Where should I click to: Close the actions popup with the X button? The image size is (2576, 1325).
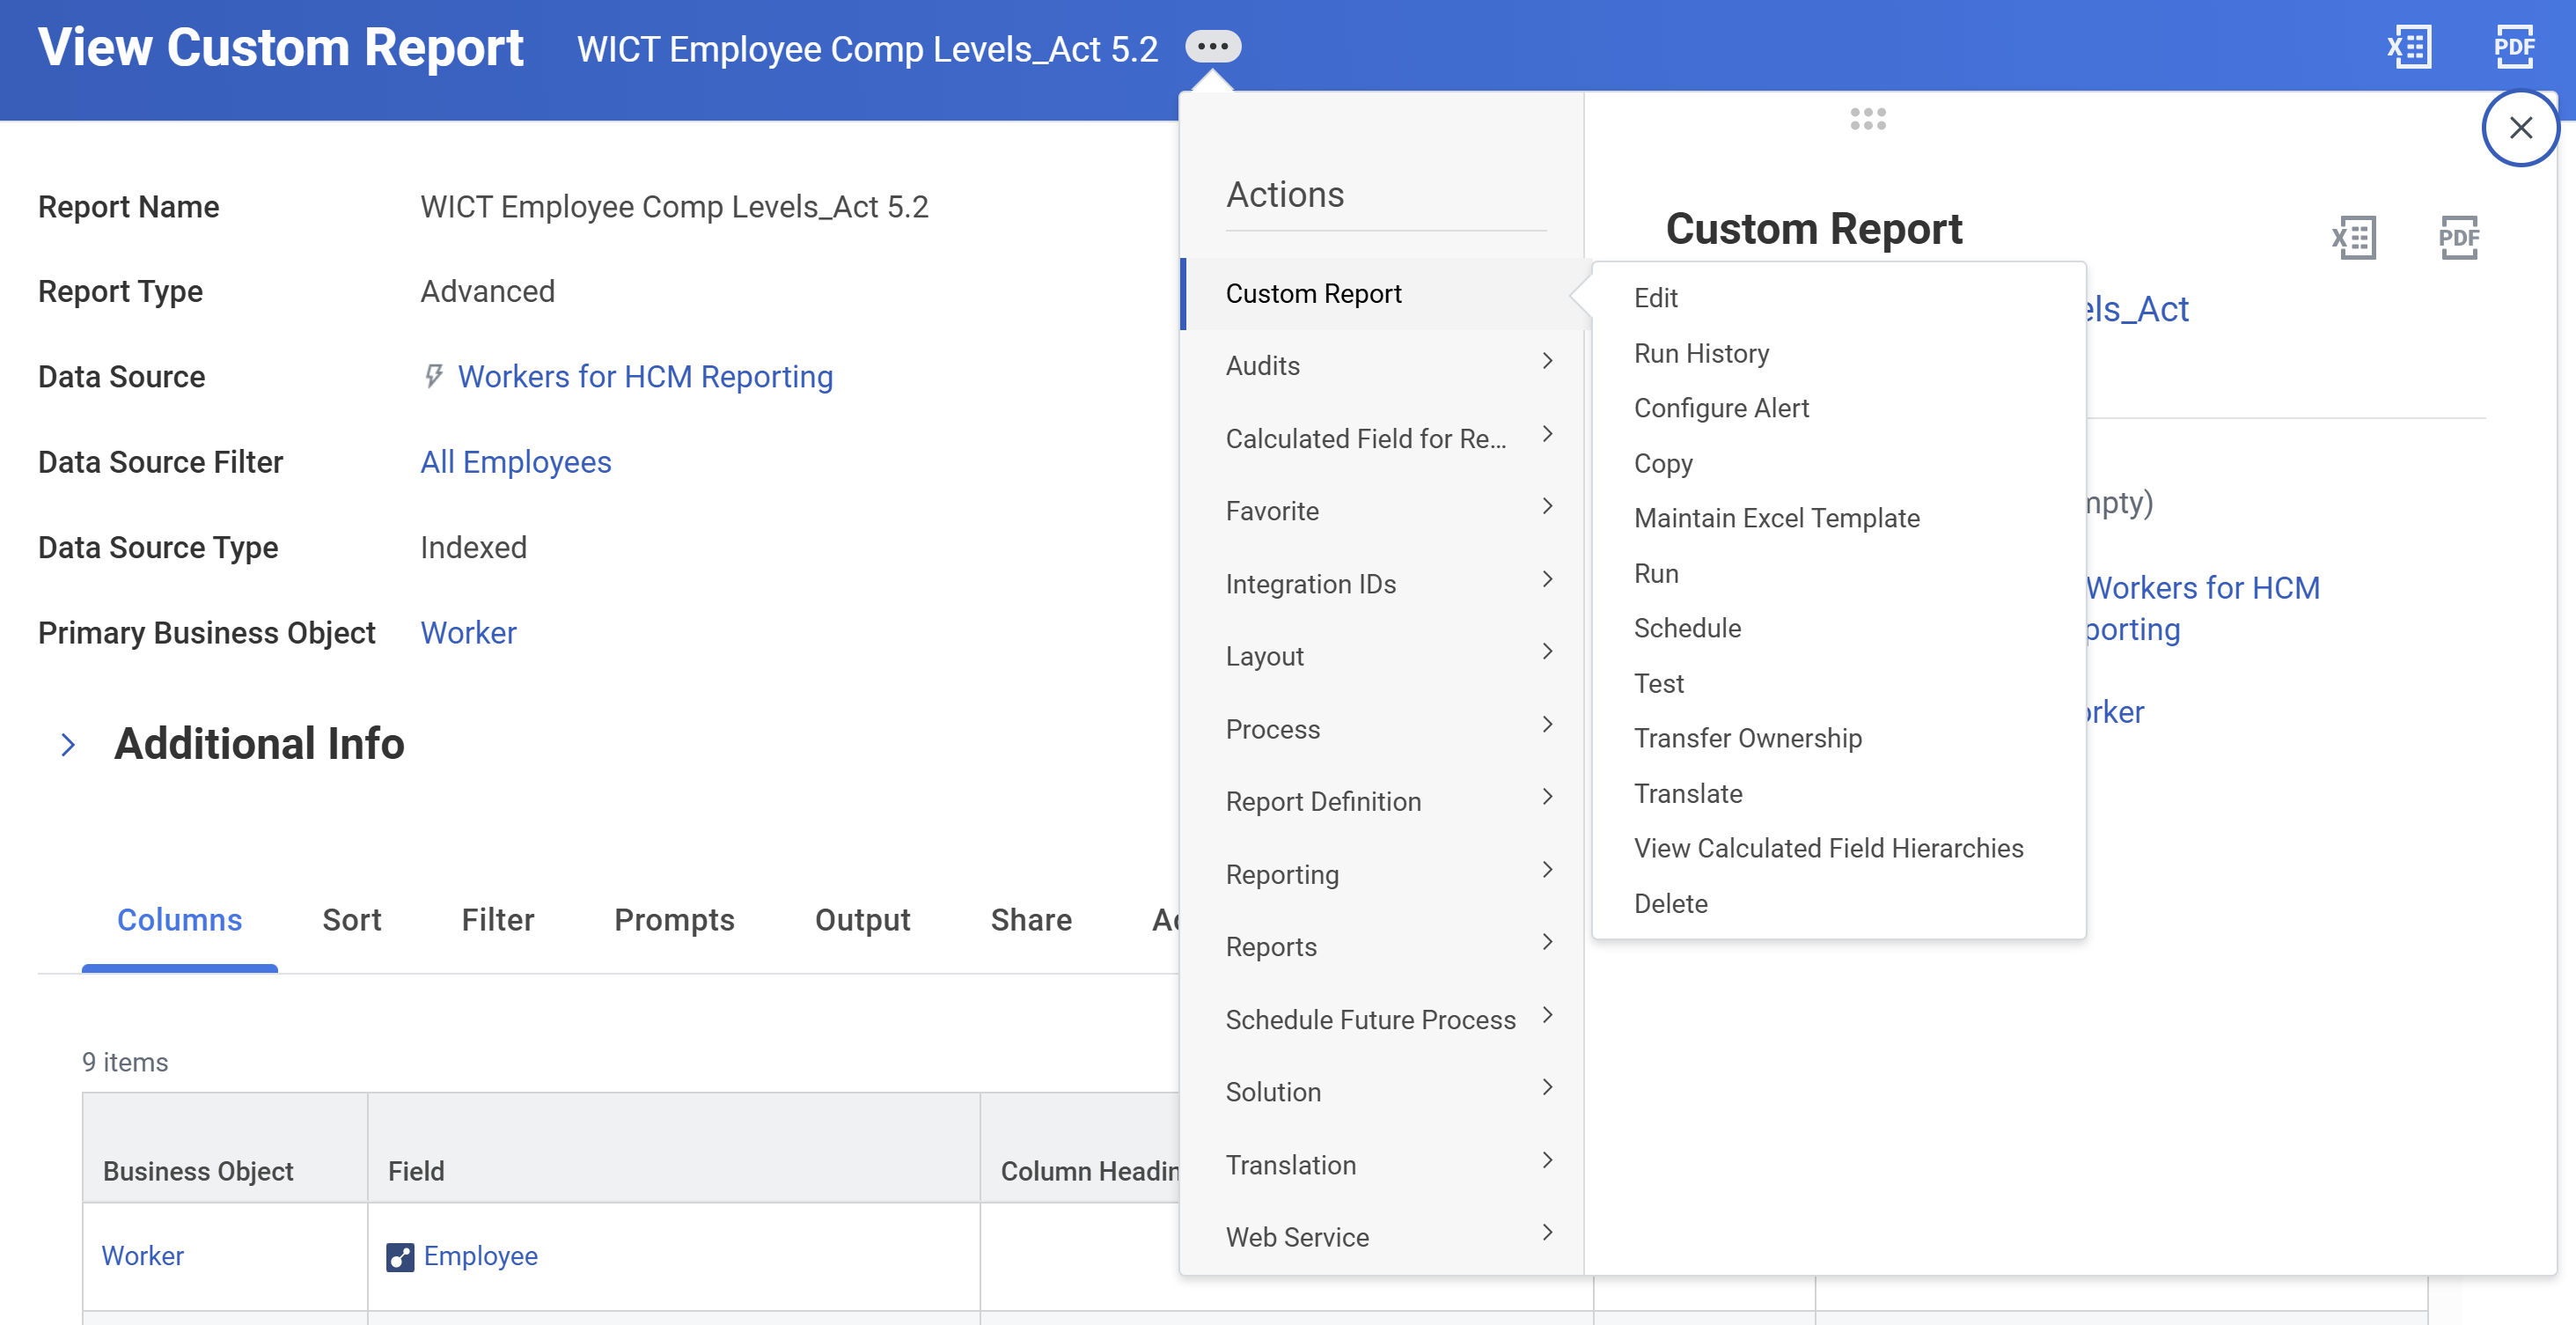click(2520, 128)
